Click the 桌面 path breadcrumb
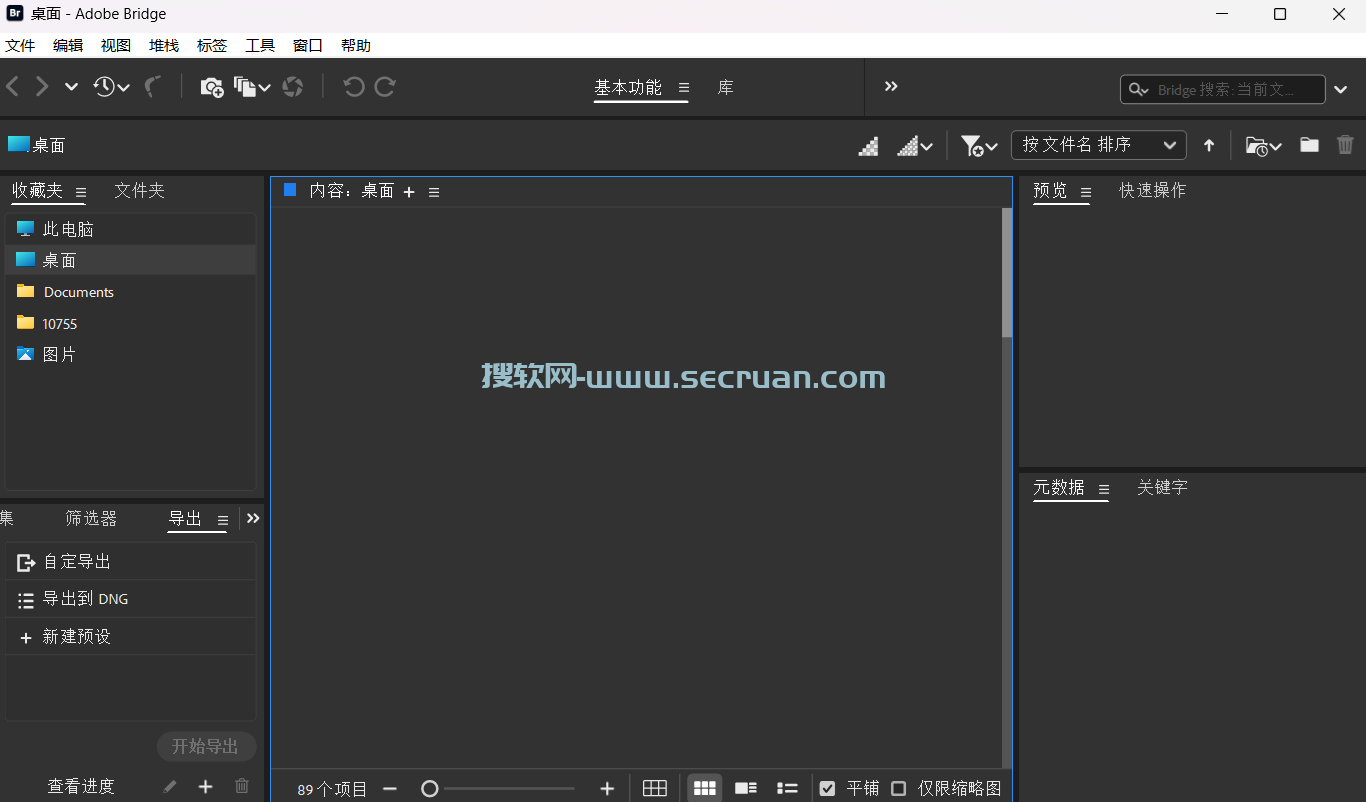The image size is (1366, 802). [37, 145]
